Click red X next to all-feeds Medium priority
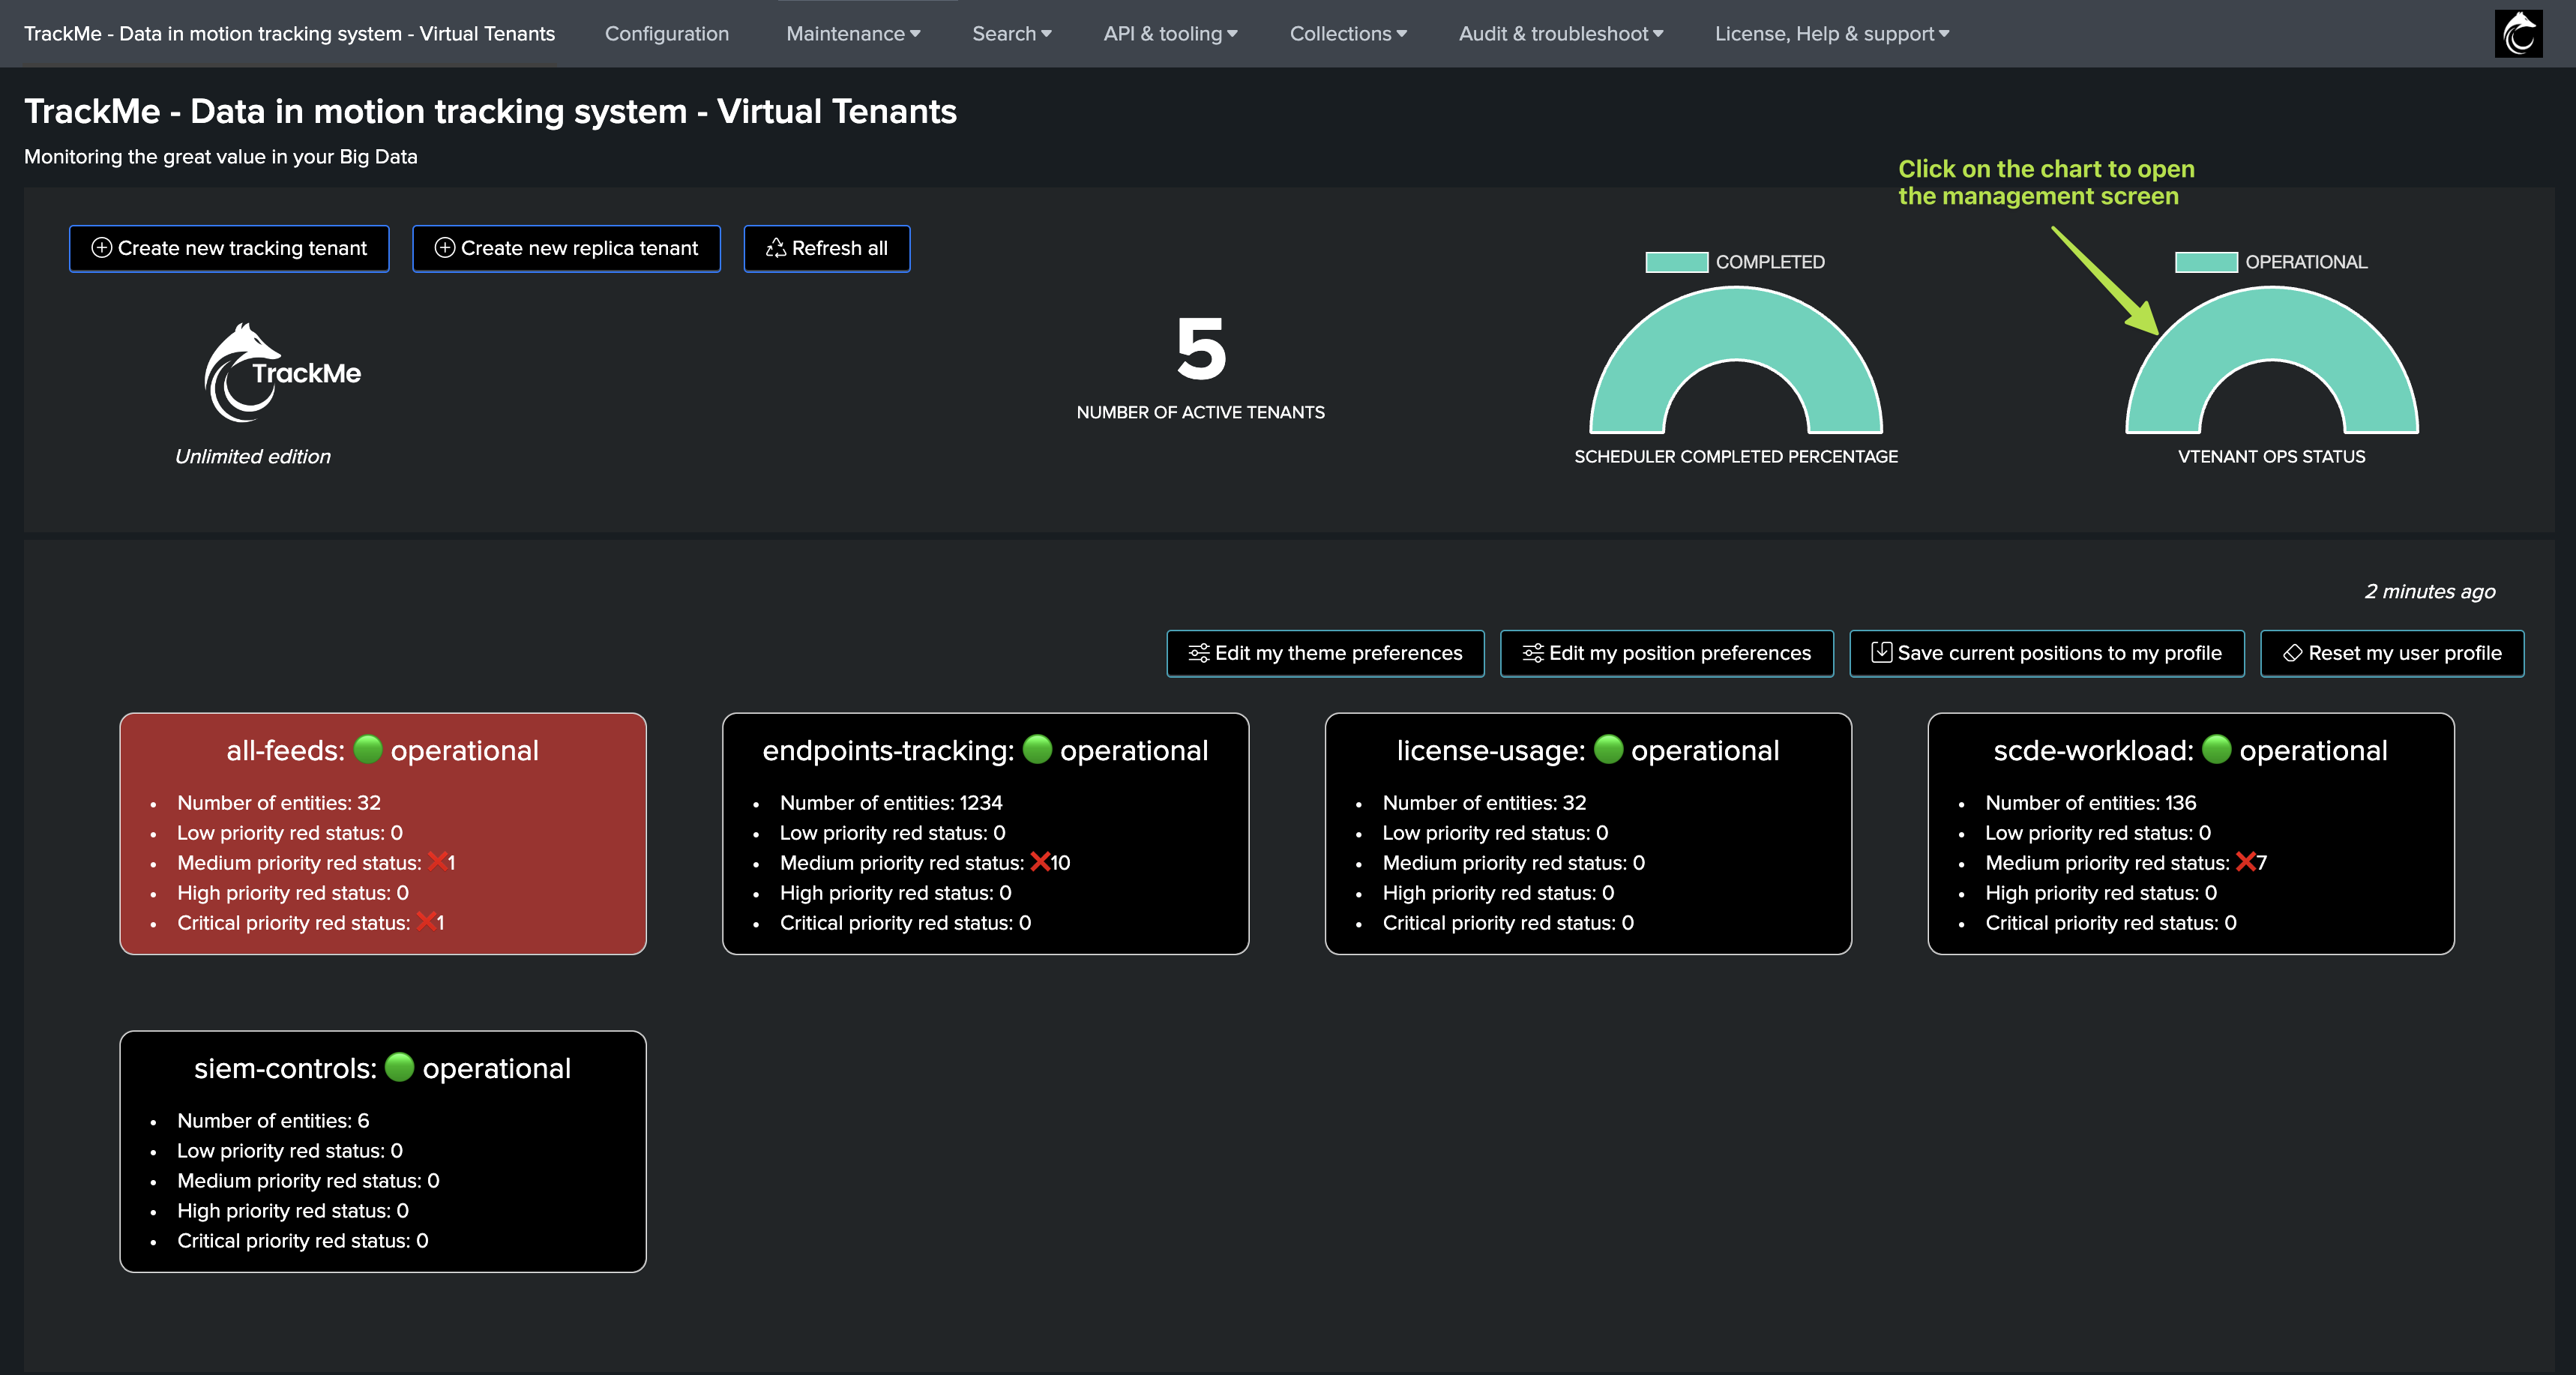The image size is (2576, 1375). 437,862
